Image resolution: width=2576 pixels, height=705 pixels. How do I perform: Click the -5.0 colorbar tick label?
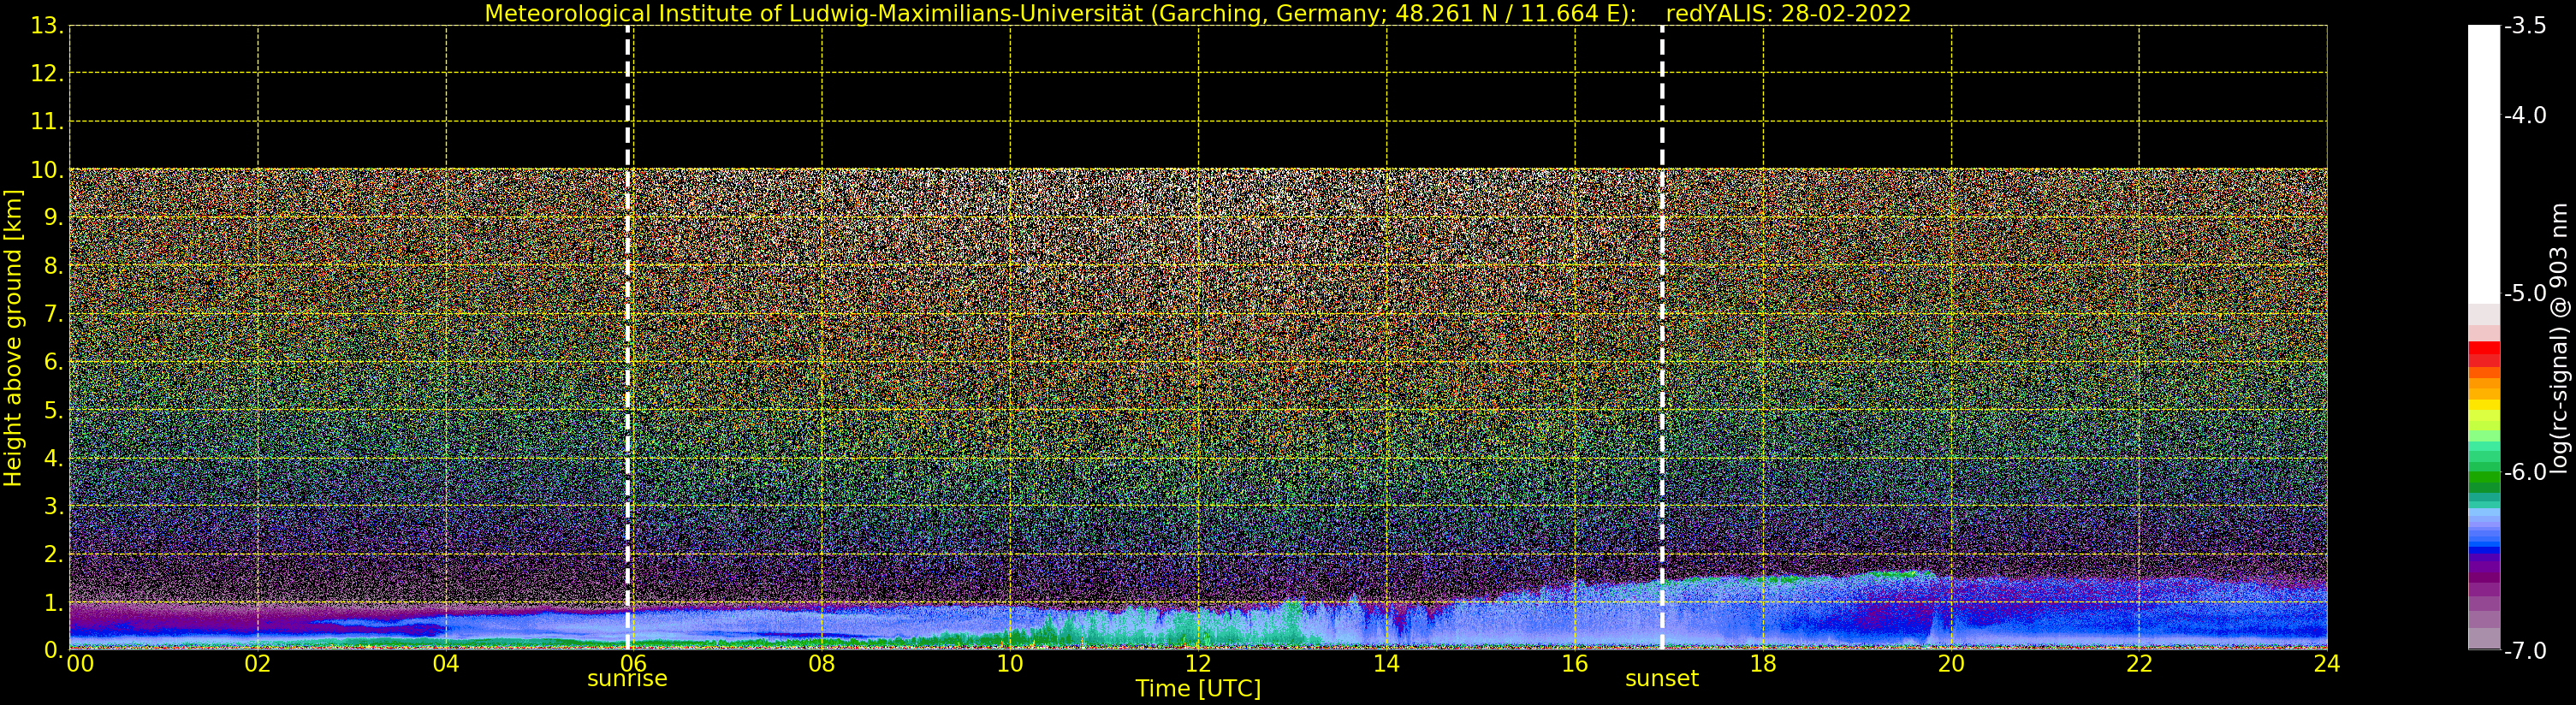tap(2525, 294)
